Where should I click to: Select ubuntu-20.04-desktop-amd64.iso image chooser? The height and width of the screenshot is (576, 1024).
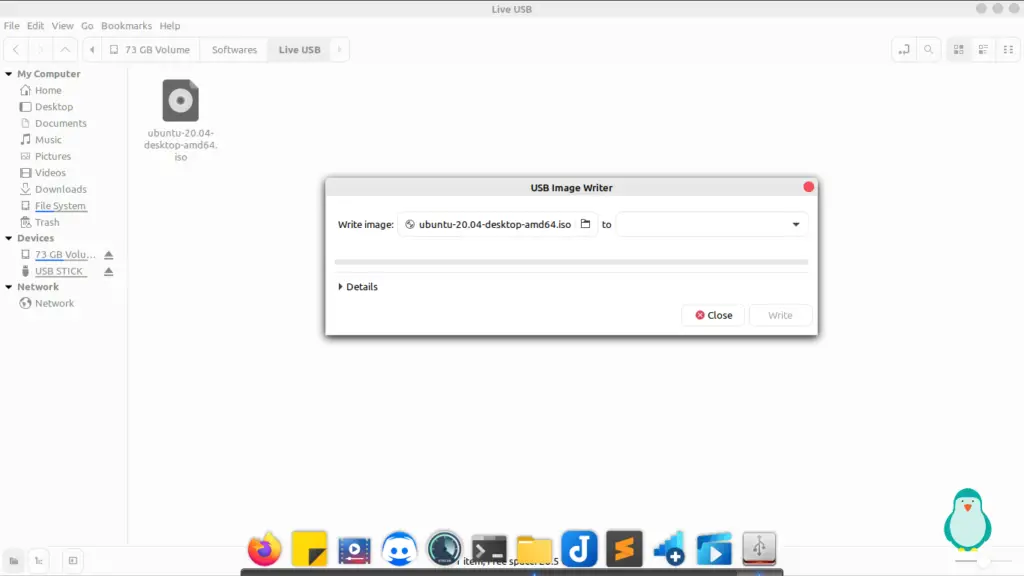tap(498, 224)
